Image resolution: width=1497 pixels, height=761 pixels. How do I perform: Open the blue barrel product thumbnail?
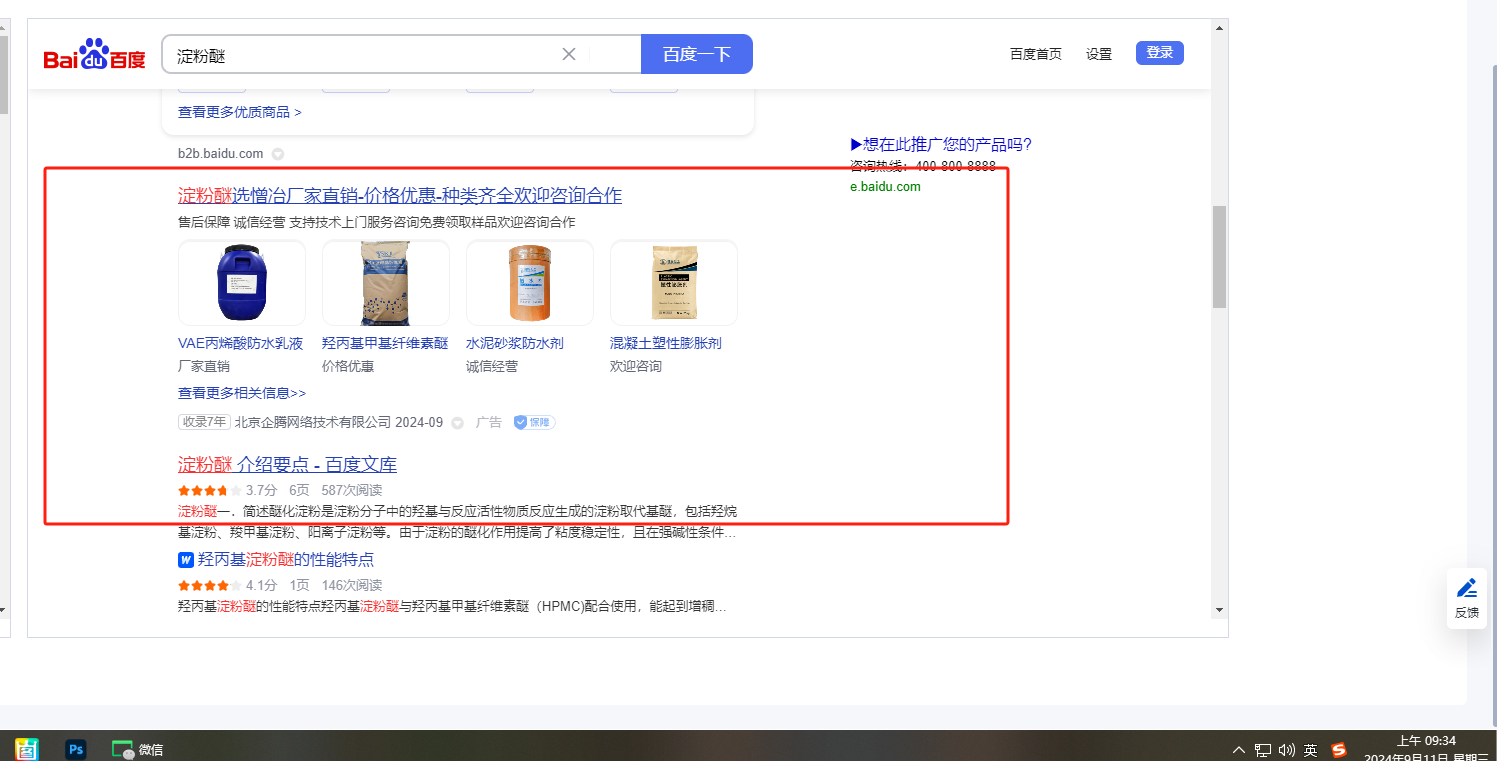(x=242, y=283)
